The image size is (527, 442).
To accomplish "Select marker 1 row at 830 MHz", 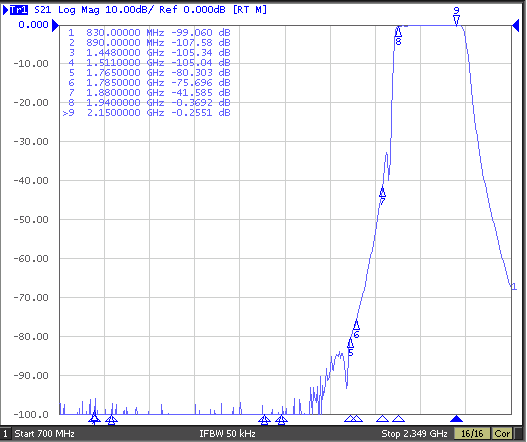I will pos(149,33).
